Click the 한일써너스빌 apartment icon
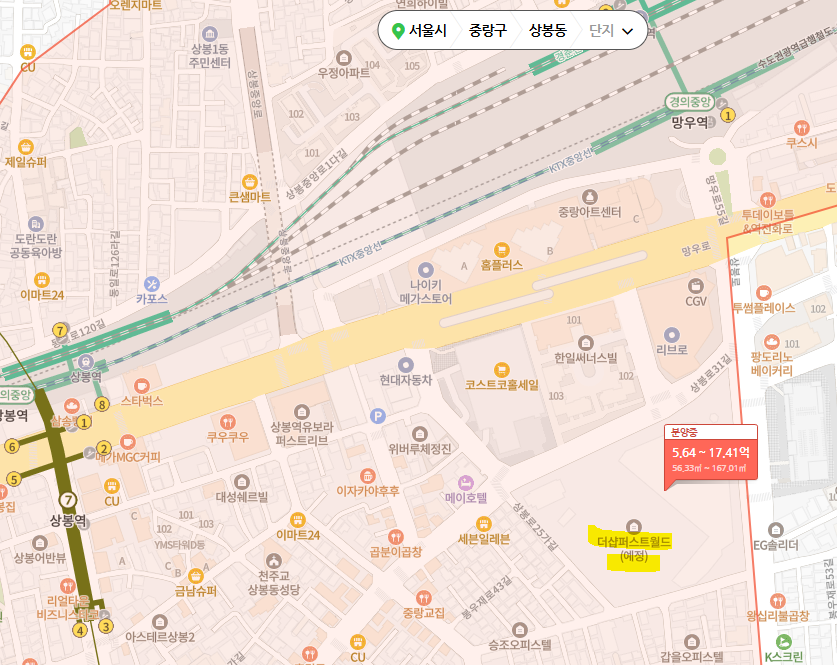The width and height of the screenshot is (837, 665). coord(586,342)
